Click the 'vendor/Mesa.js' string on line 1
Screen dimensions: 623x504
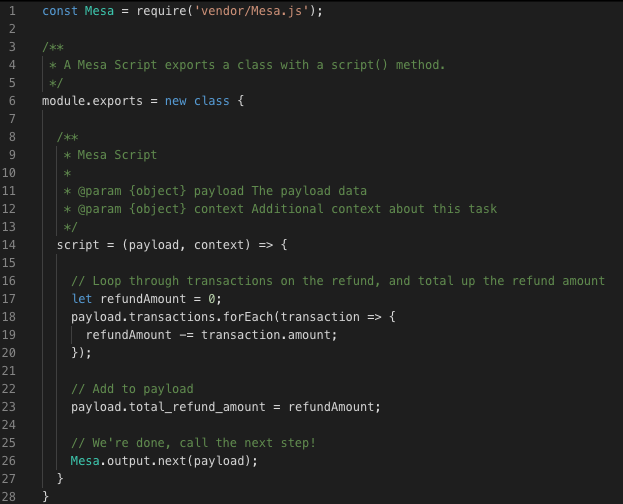point(251,11)
